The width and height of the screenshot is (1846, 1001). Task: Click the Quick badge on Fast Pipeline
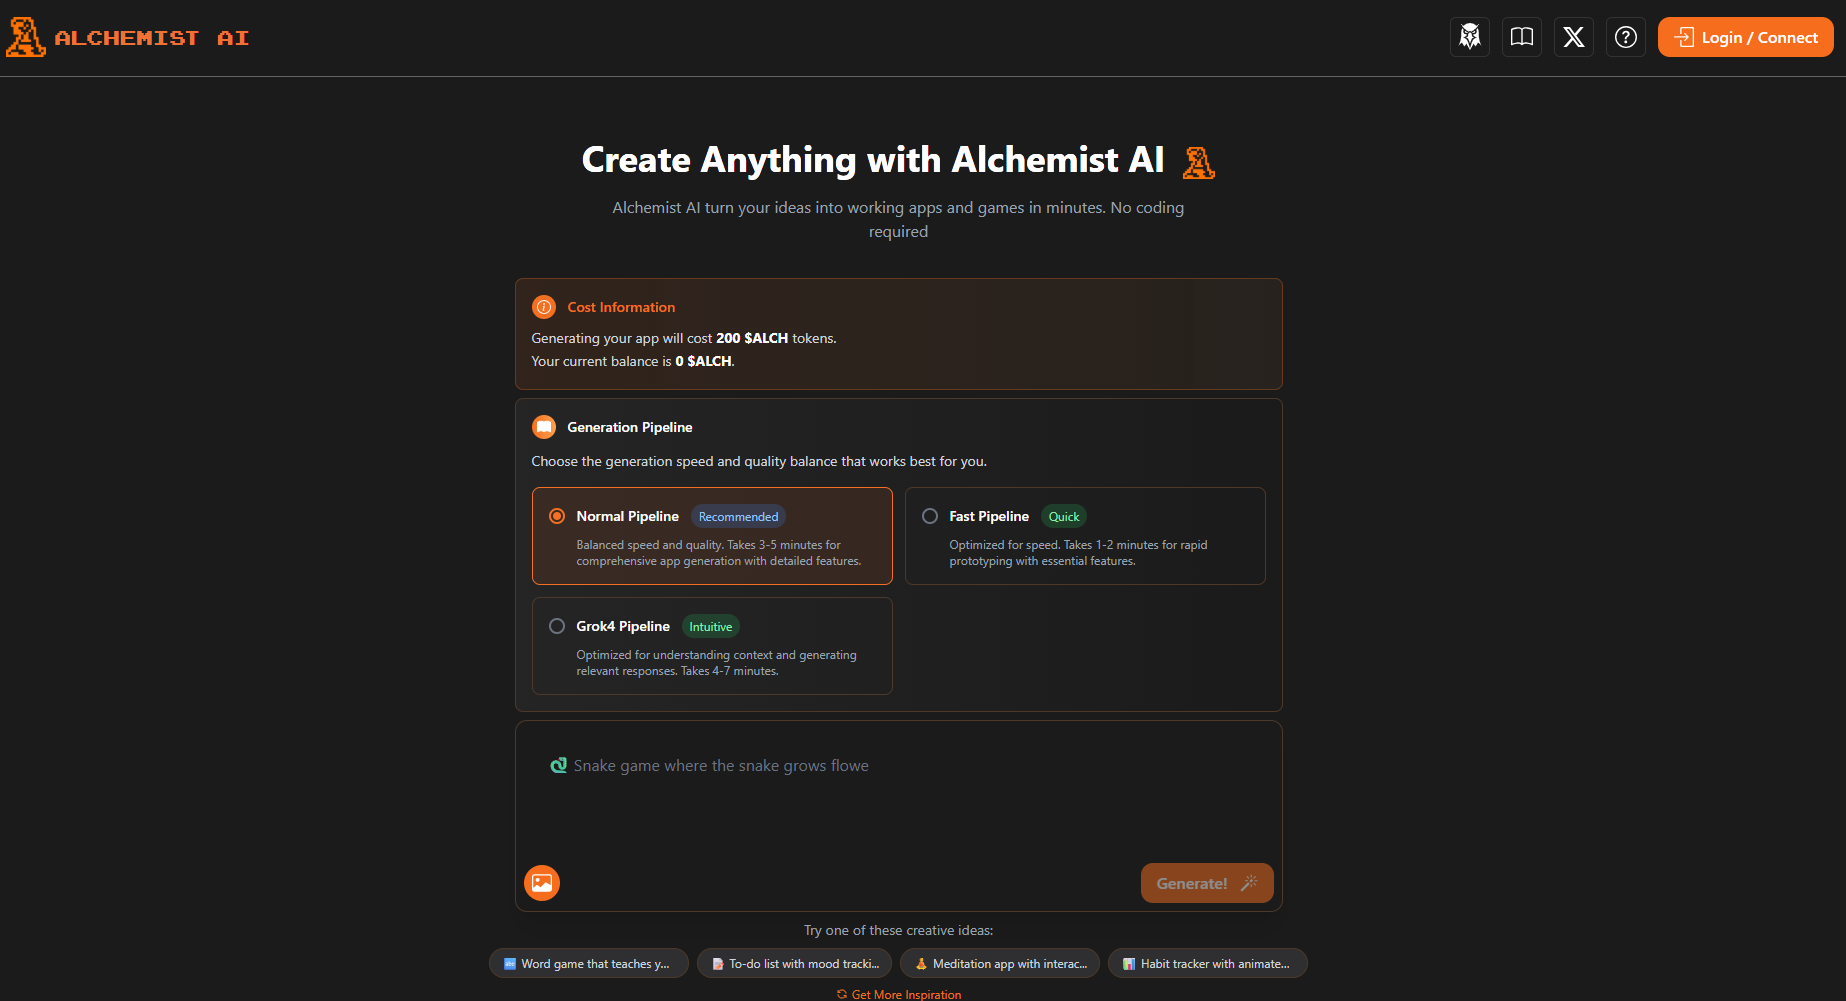(1064, 517)
